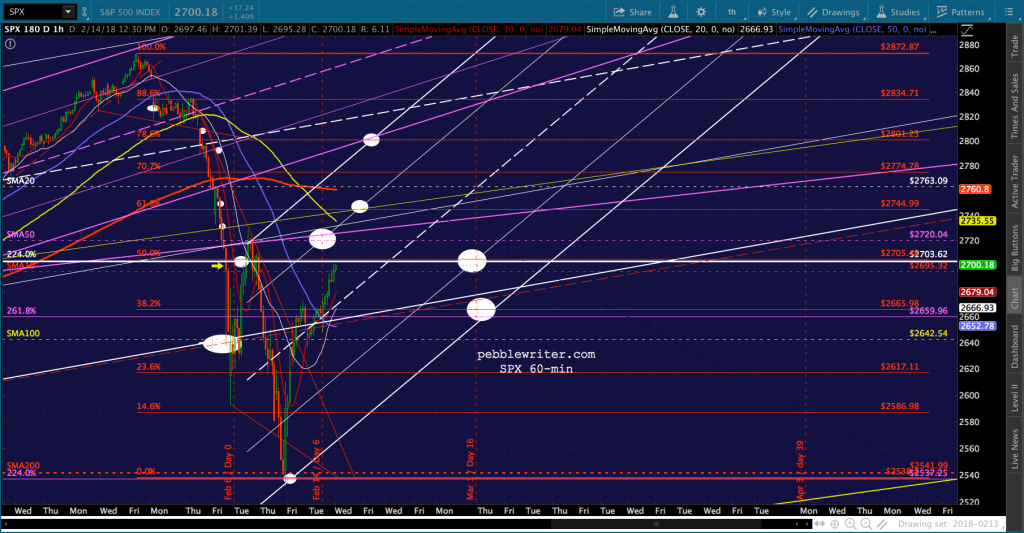Open the Times And Sales side tab
This screenshot has width=1024, height=533.
tap(1015, 106)
